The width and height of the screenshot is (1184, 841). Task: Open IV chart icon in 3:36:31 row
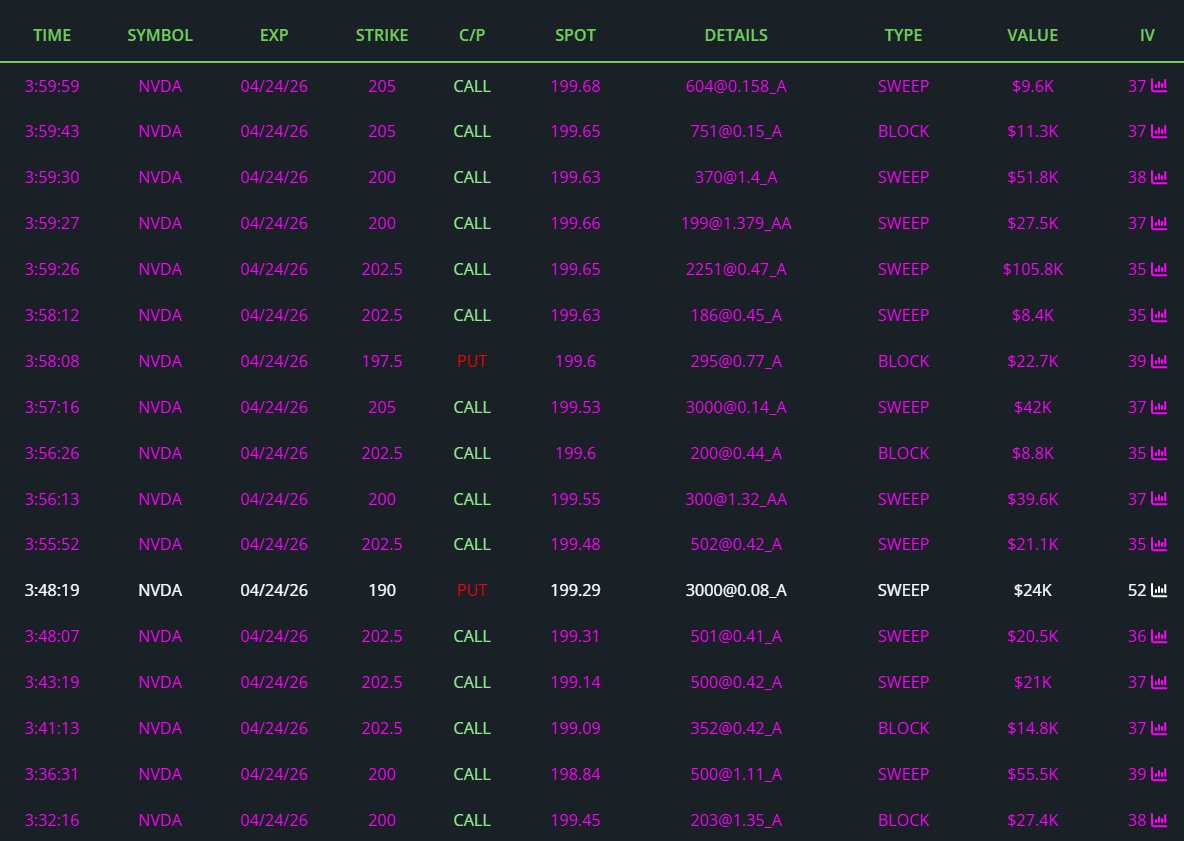(1158, 774)
